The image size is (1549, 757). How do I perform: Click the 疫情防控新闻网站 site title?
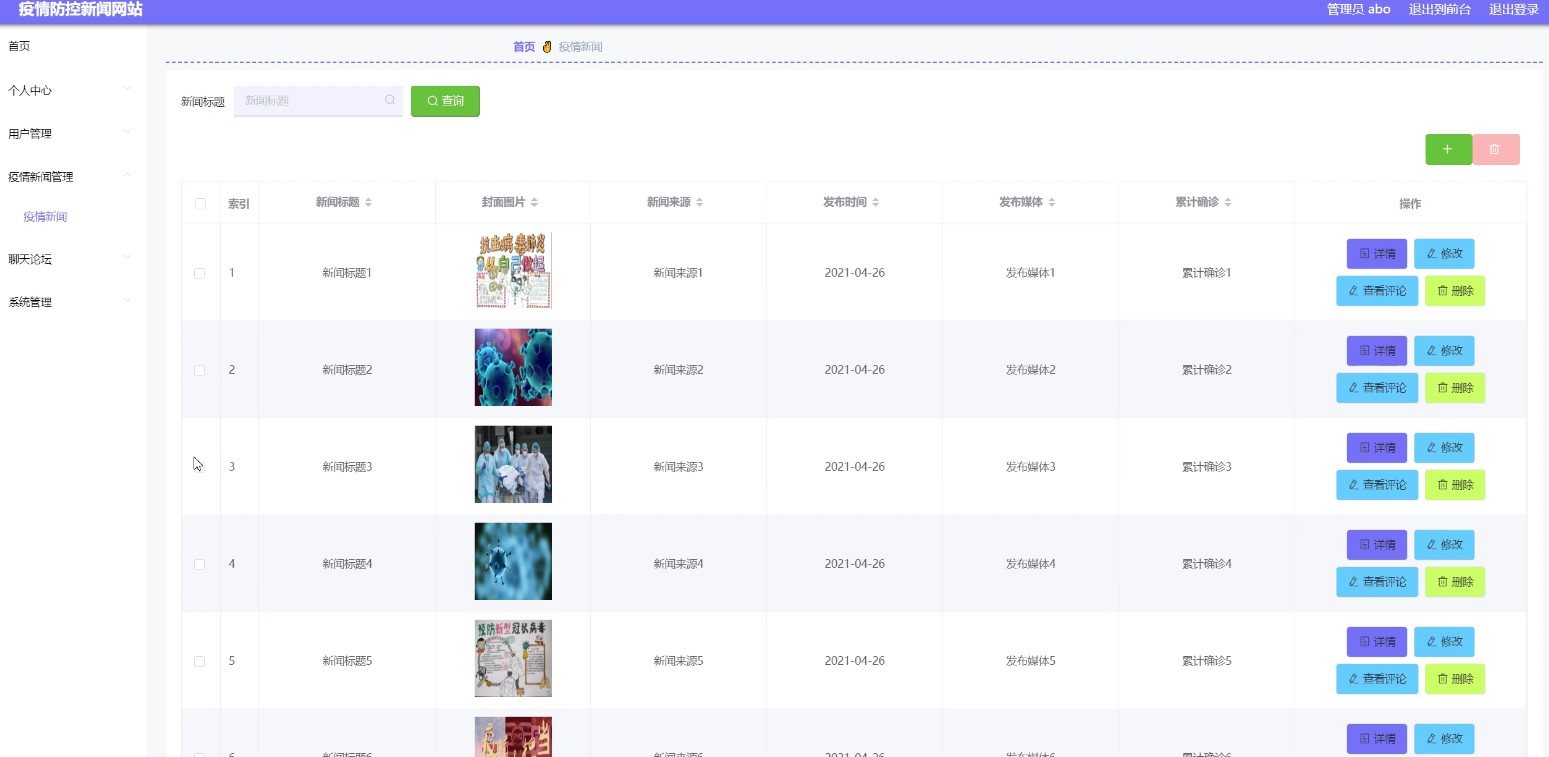point(80,10)
